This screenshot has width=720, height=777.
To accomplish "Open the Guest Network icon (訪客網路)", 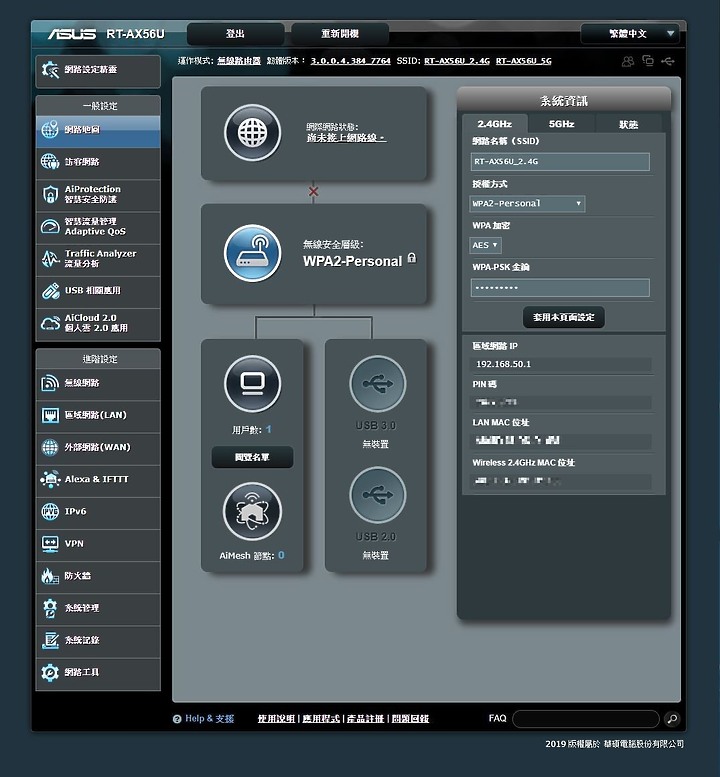I will click(50, 162).
